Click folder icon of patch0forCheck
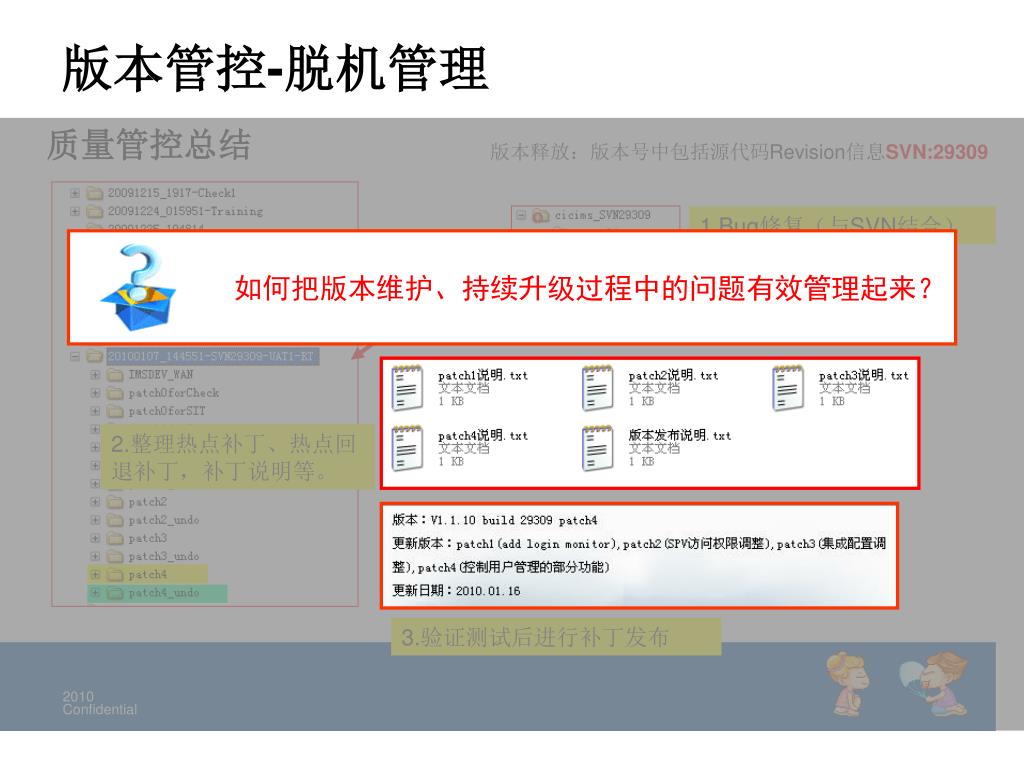Viewport: 1024px width, 768px height. click(116, 392)
